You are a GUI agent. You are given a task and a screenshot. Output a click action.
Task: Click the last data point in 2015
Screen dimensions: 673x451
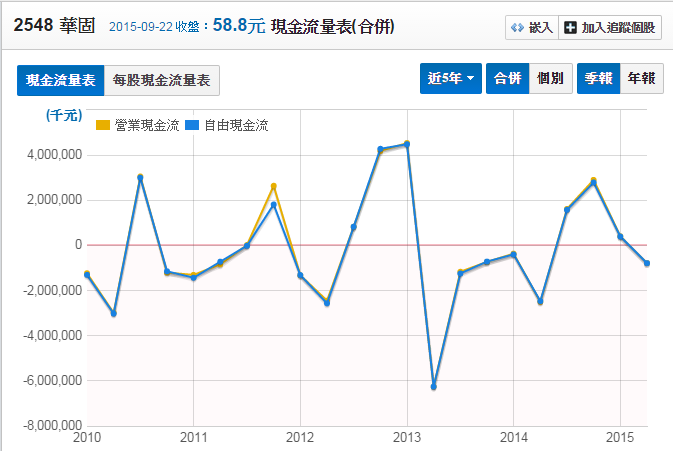tap(647, 263)
